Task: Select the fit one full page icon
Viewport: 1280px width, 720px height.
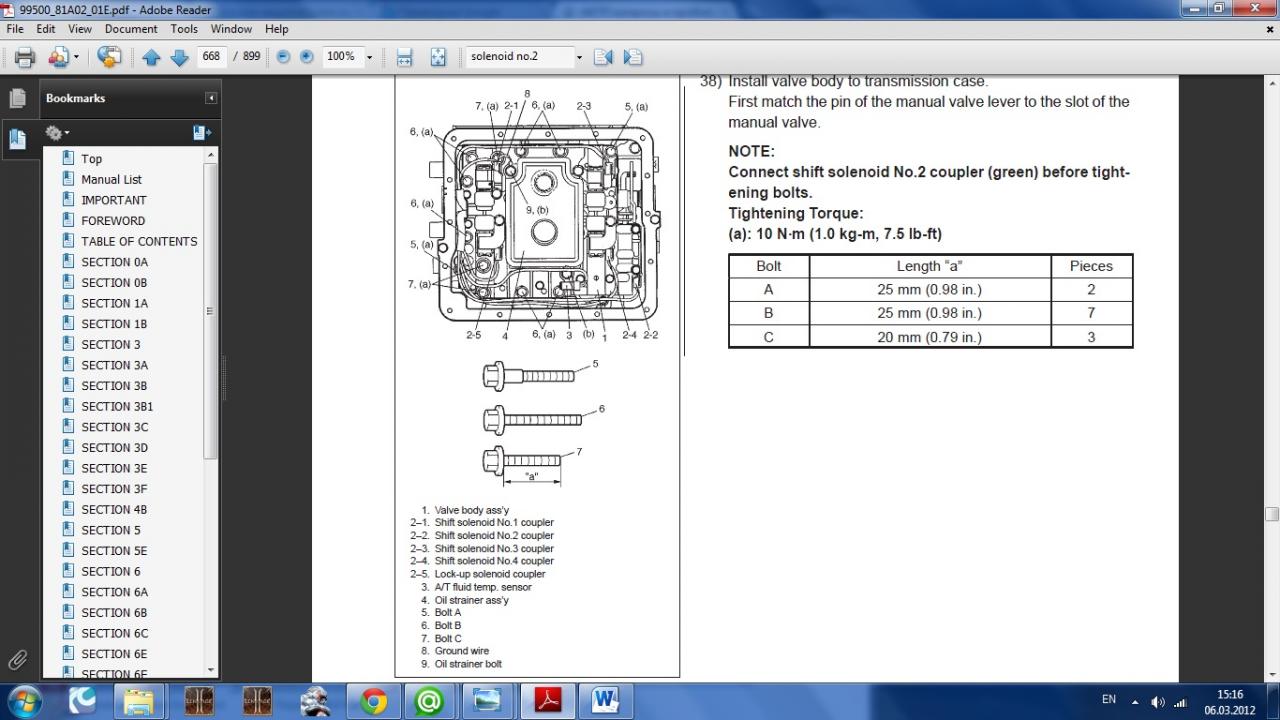Action: point(438,57)
